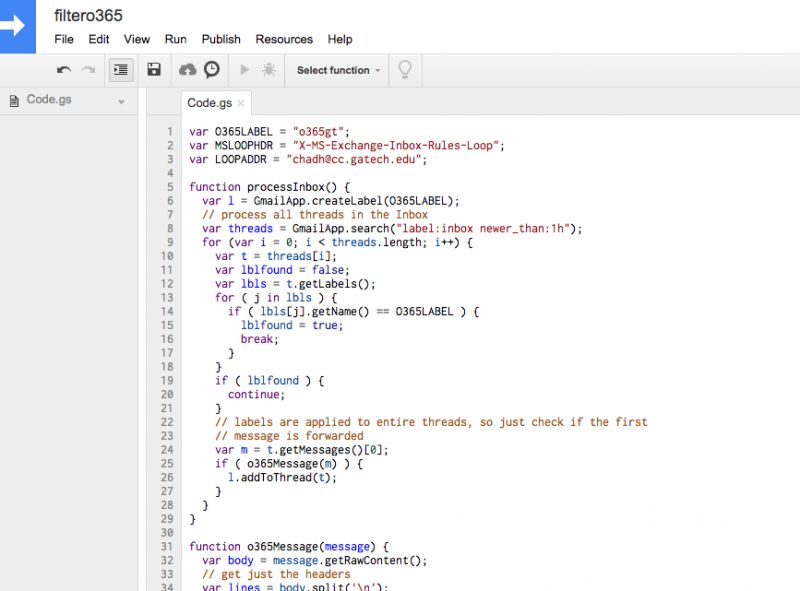Open the File menu
Screen dimensions: 800x591
tap(64, 39)
